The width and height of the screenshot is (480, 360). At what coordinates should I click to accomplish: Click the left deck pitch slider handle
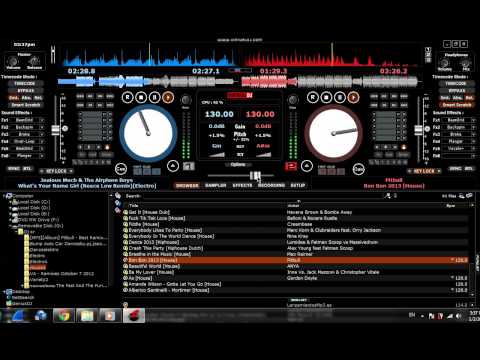point(55,130)
